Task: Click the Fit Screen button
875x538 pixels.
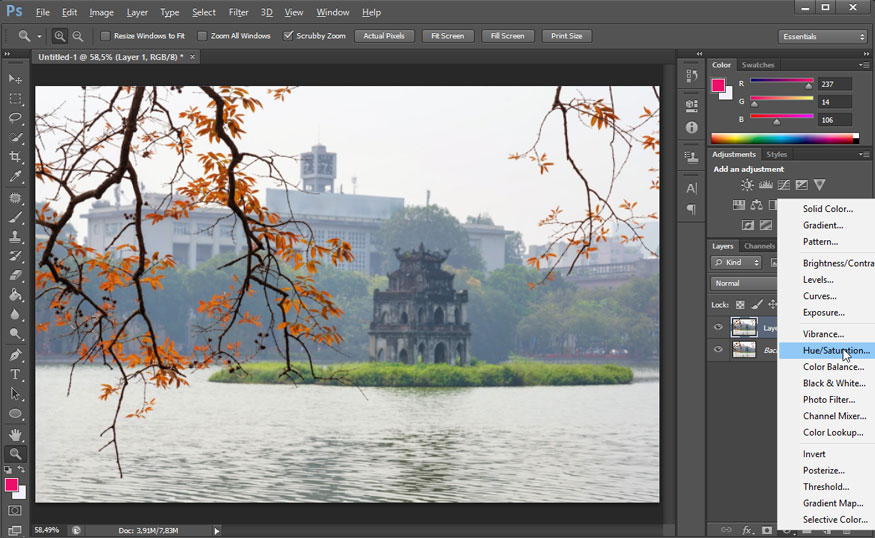Action: coord(446,36)
